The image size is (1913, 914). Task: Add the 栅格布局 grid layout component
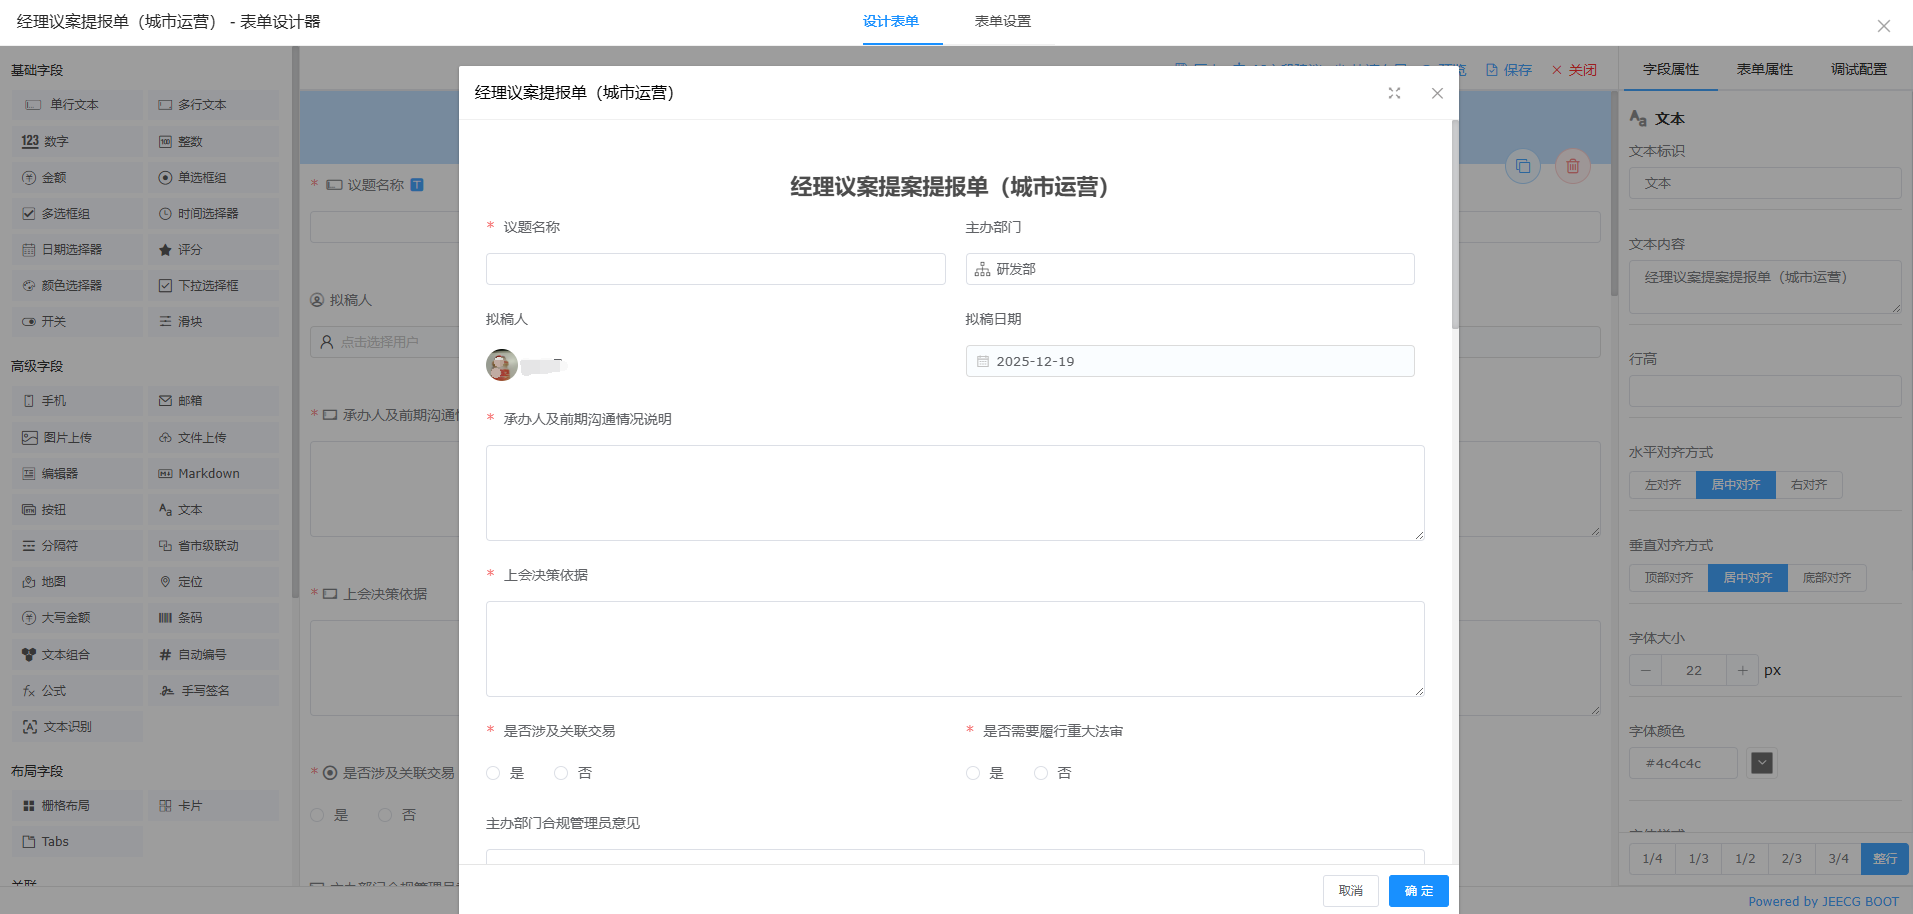[78, 805]
